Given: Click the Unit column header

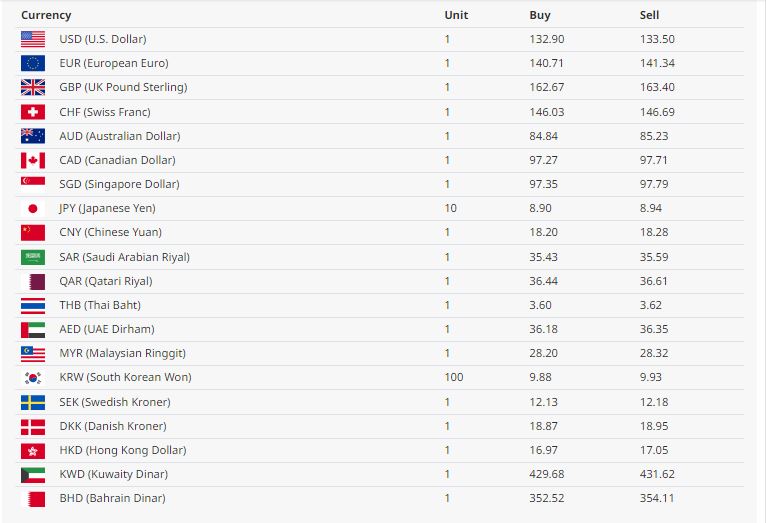Looking at the screenshot, I should (x=456, y=15).
